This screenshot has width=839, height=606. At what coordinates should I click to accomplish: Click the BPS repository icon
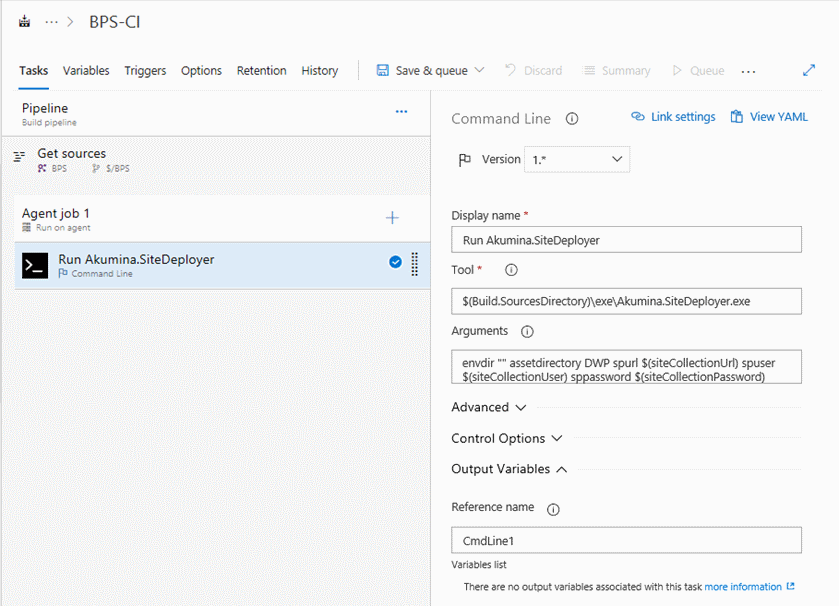(42, 168)
